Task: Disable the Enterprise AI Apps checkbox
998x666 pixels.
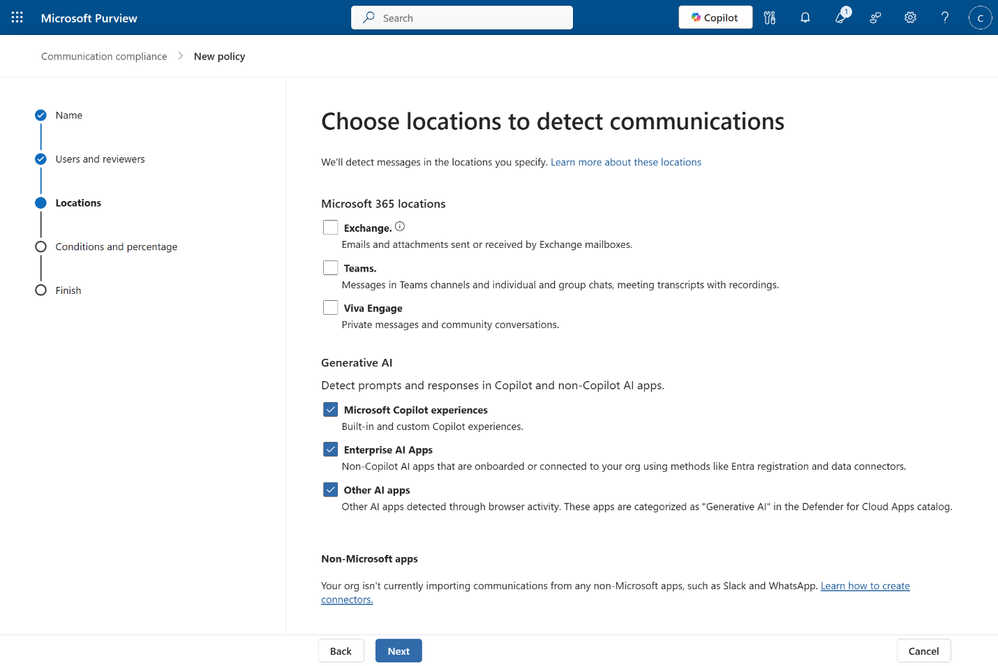Action: pos(330,450)
